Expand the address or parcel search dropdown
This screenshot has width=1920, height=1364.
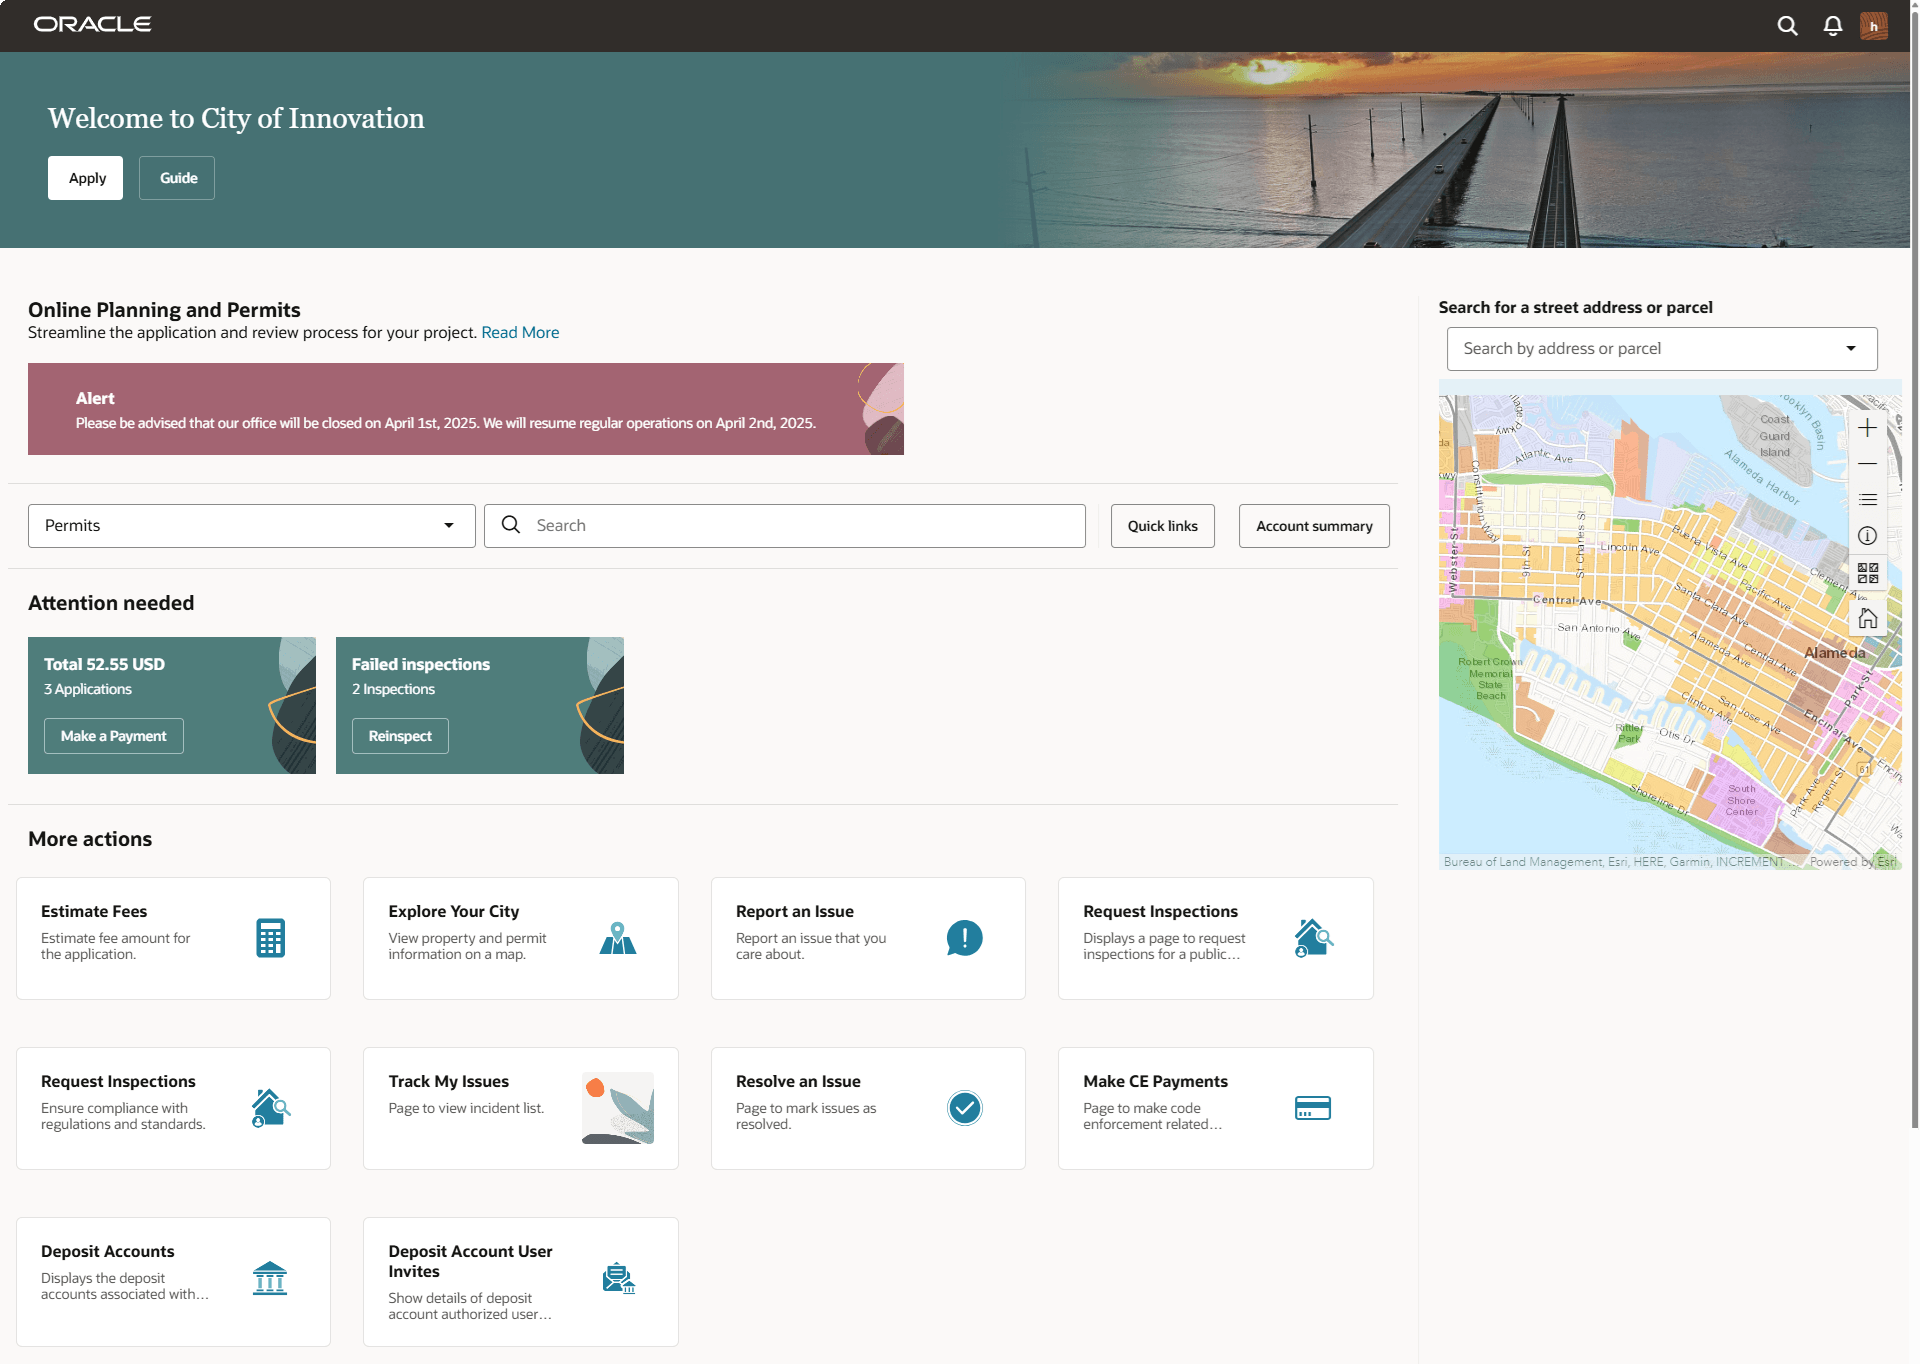(1851, 348)
